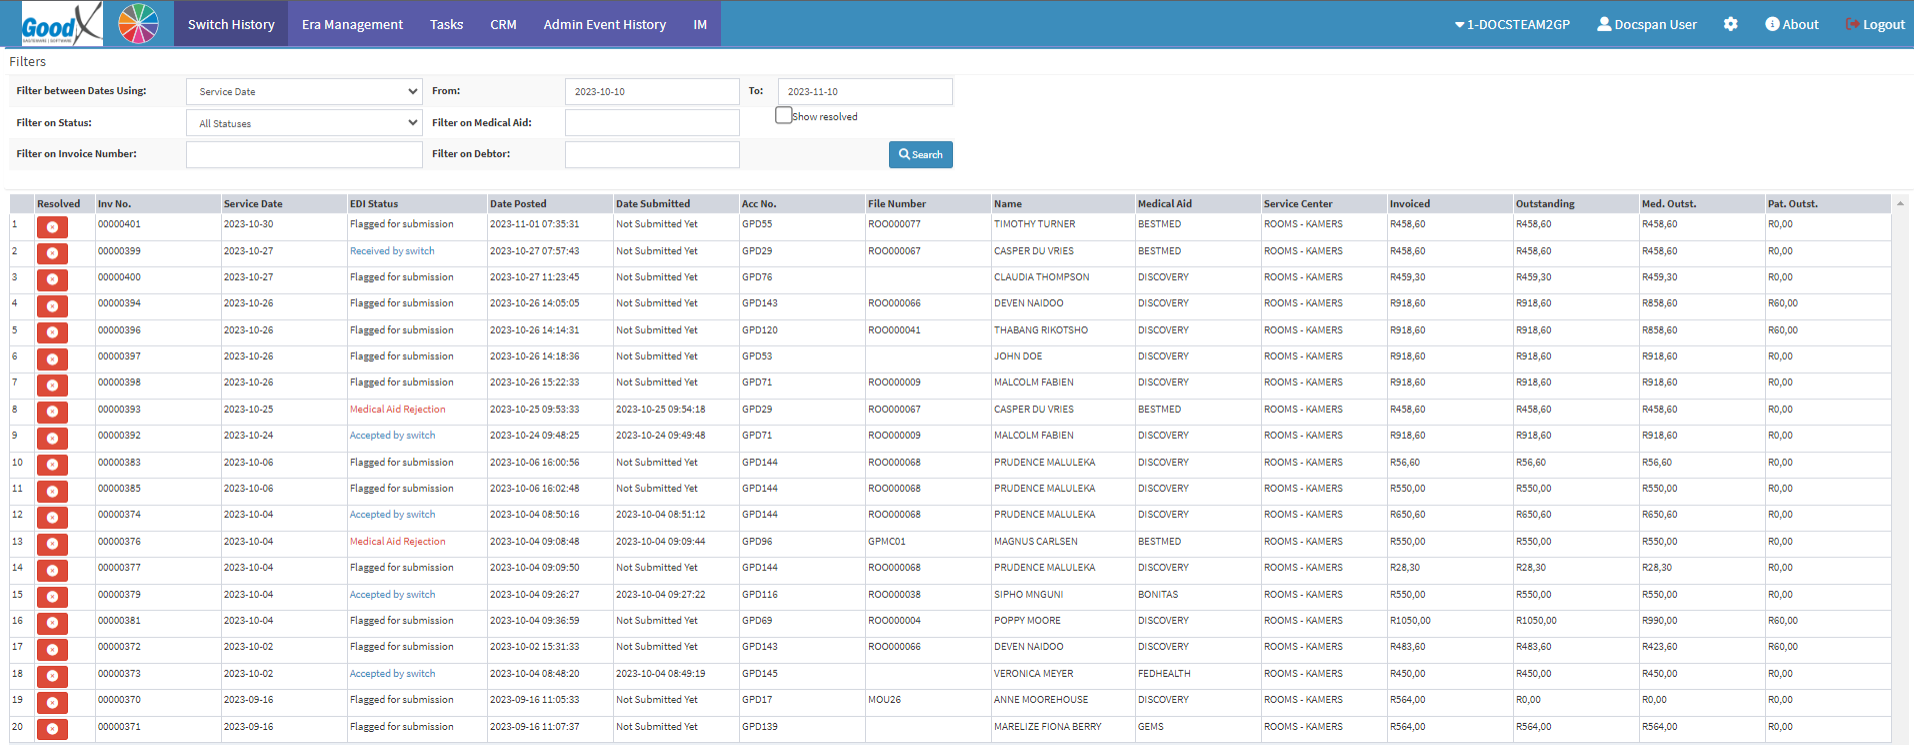Toggle resolved status for invoice 00000399
The width and height of the screenshot is (1914, 745).
click(x=52, y=253)
